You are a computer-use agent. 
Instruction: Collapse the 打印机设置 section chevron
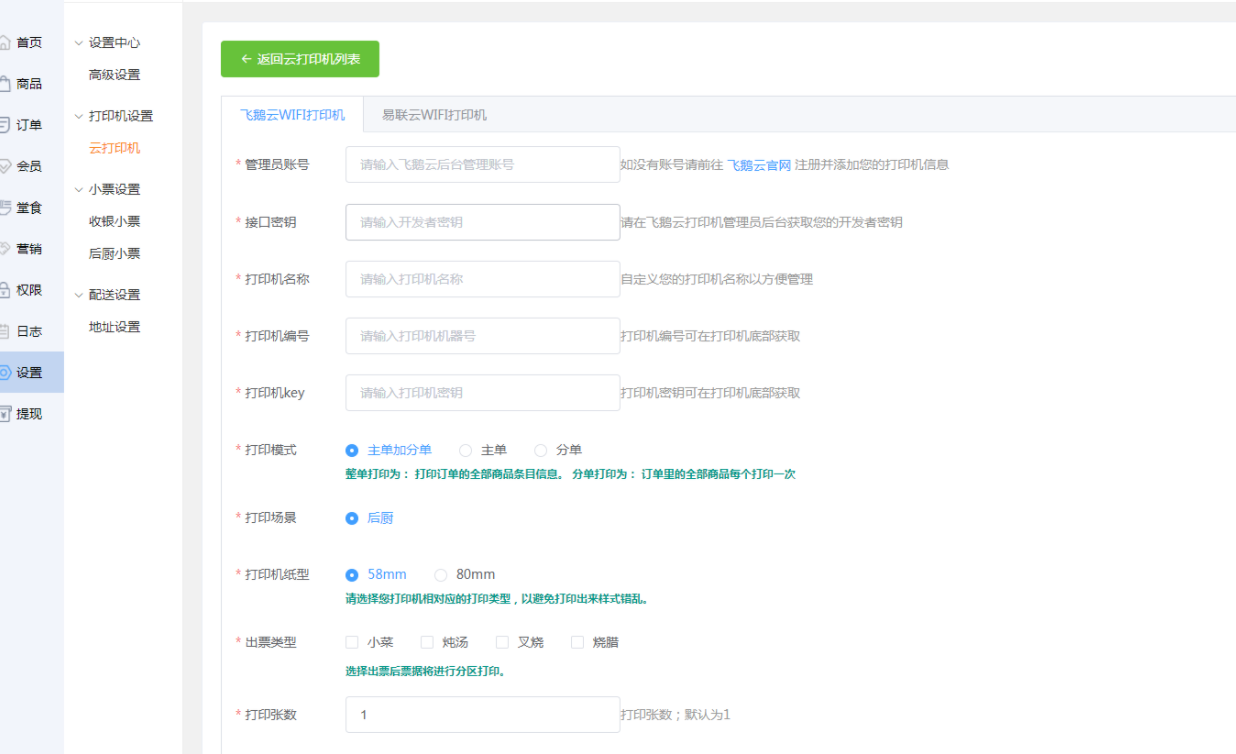(79, 116)
